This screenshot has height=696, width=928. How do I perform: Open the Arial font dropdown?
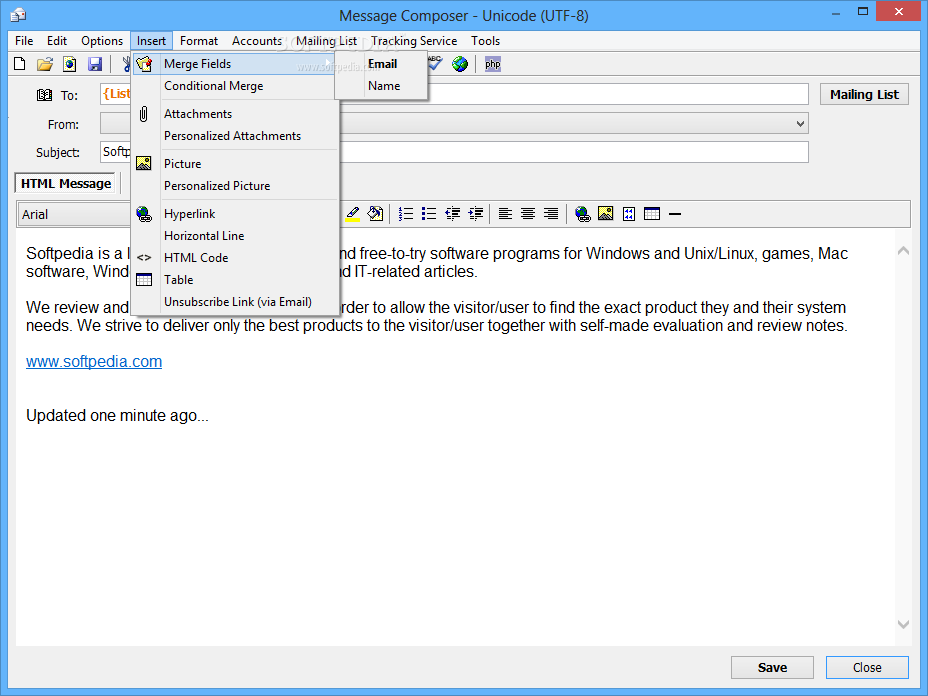click(74, 214)
